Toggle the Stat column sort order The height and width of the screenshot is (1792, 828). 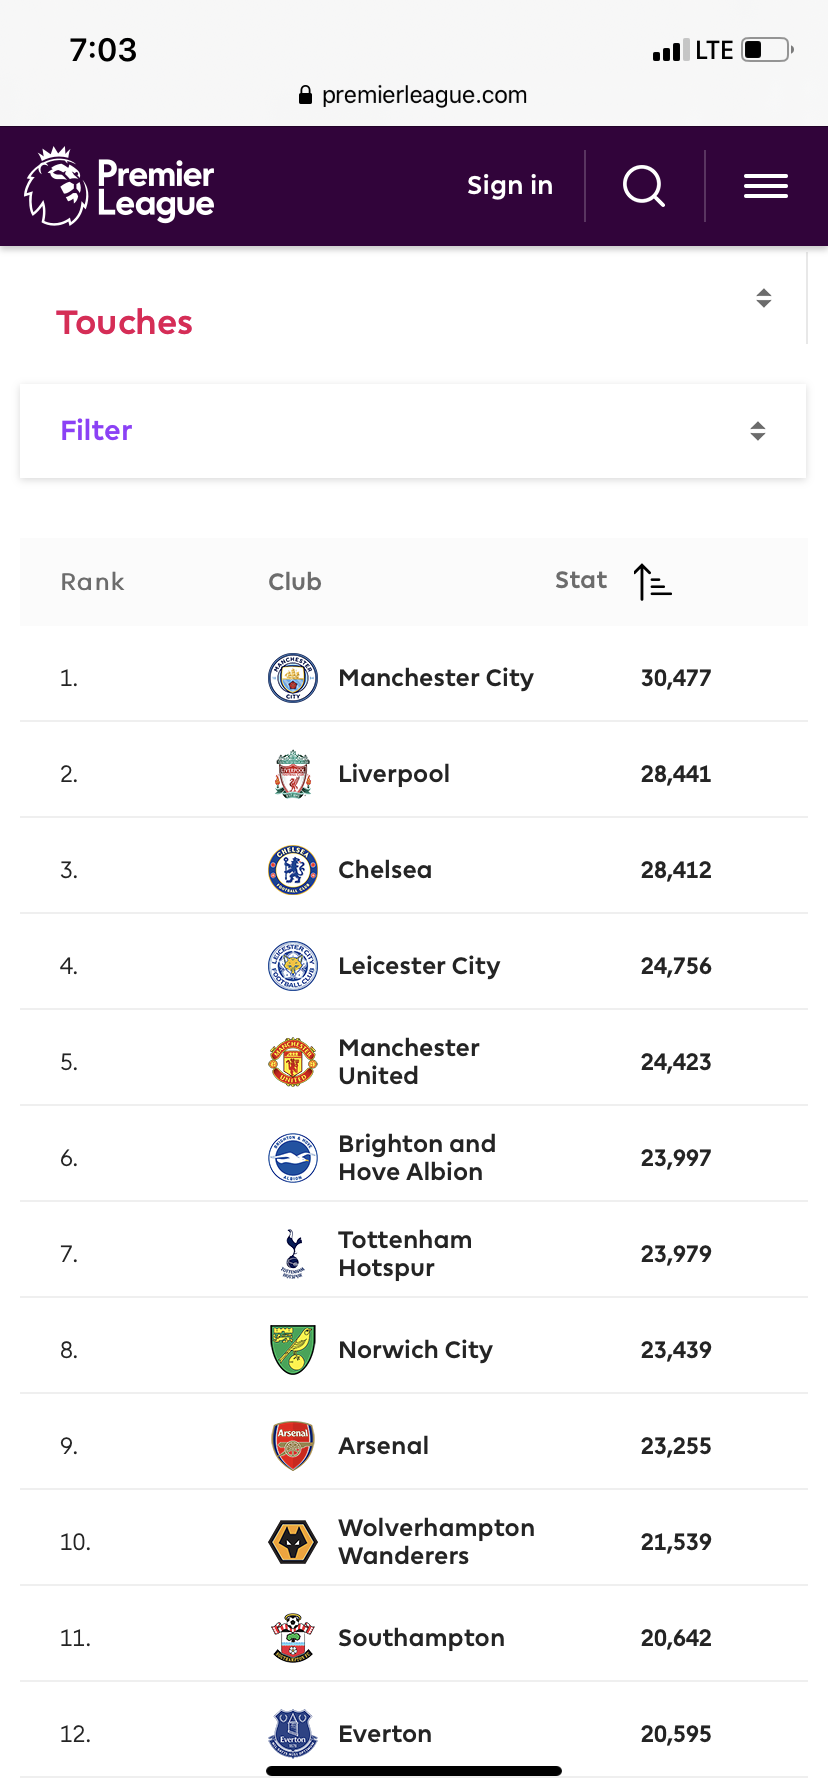[652, 581]
